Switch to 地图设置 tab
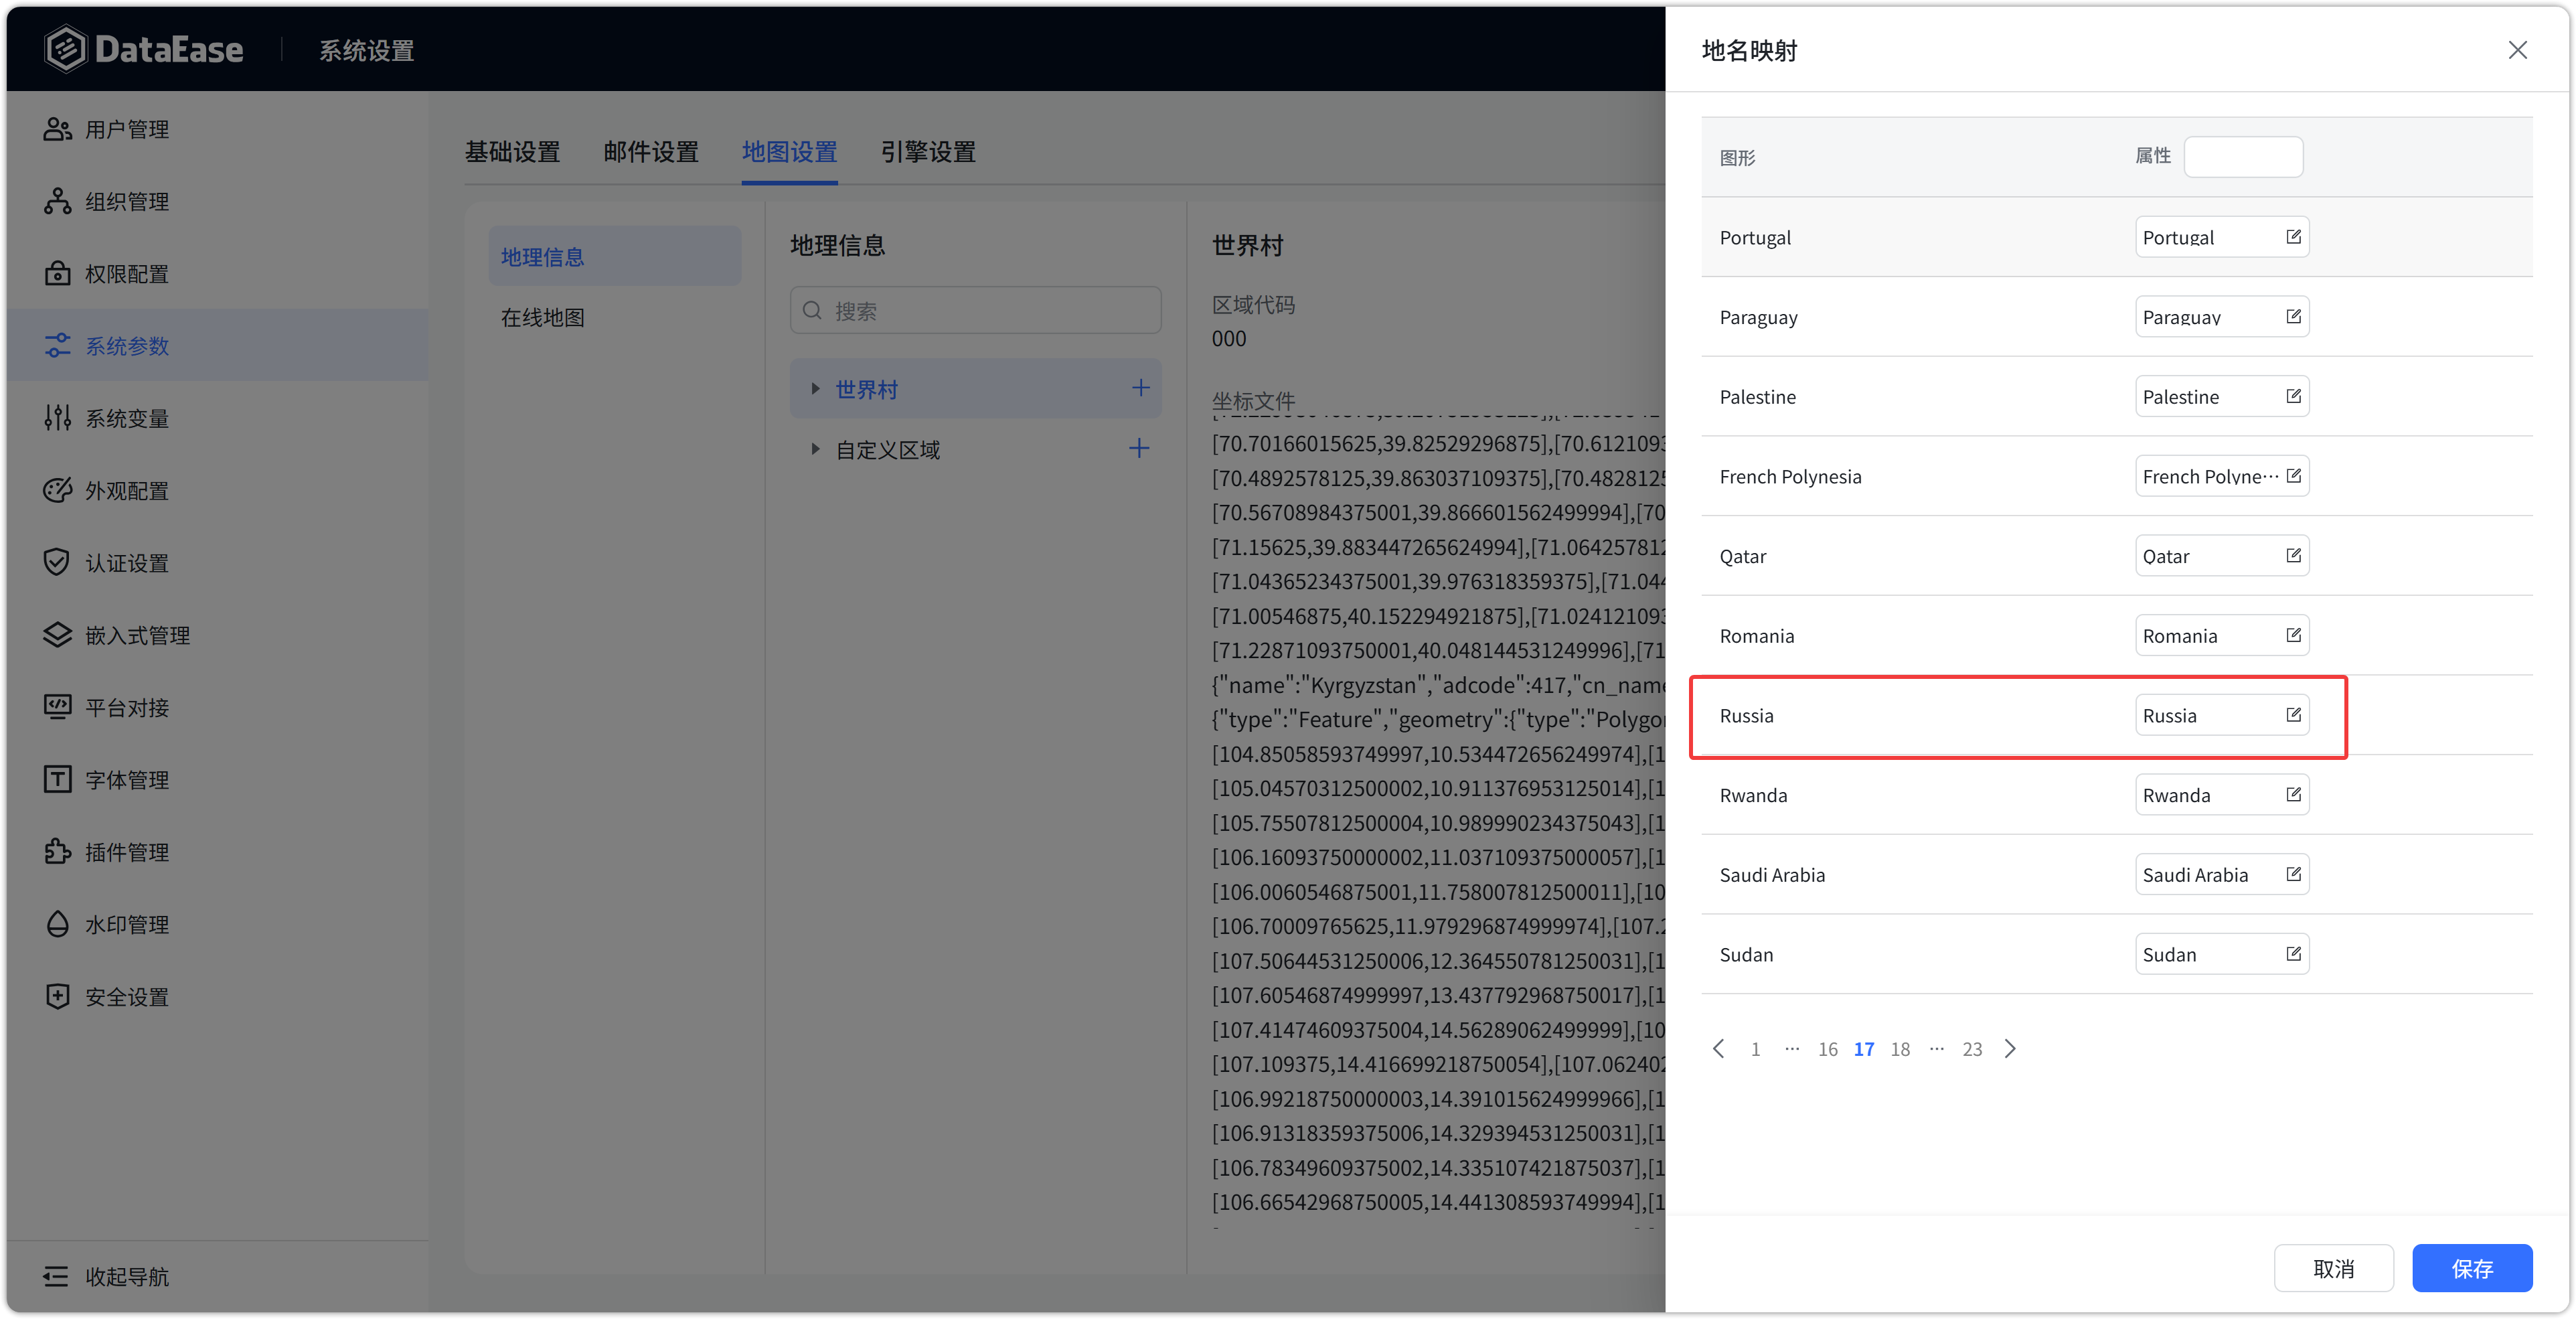 pyautogui.click(x=789, y=152)
